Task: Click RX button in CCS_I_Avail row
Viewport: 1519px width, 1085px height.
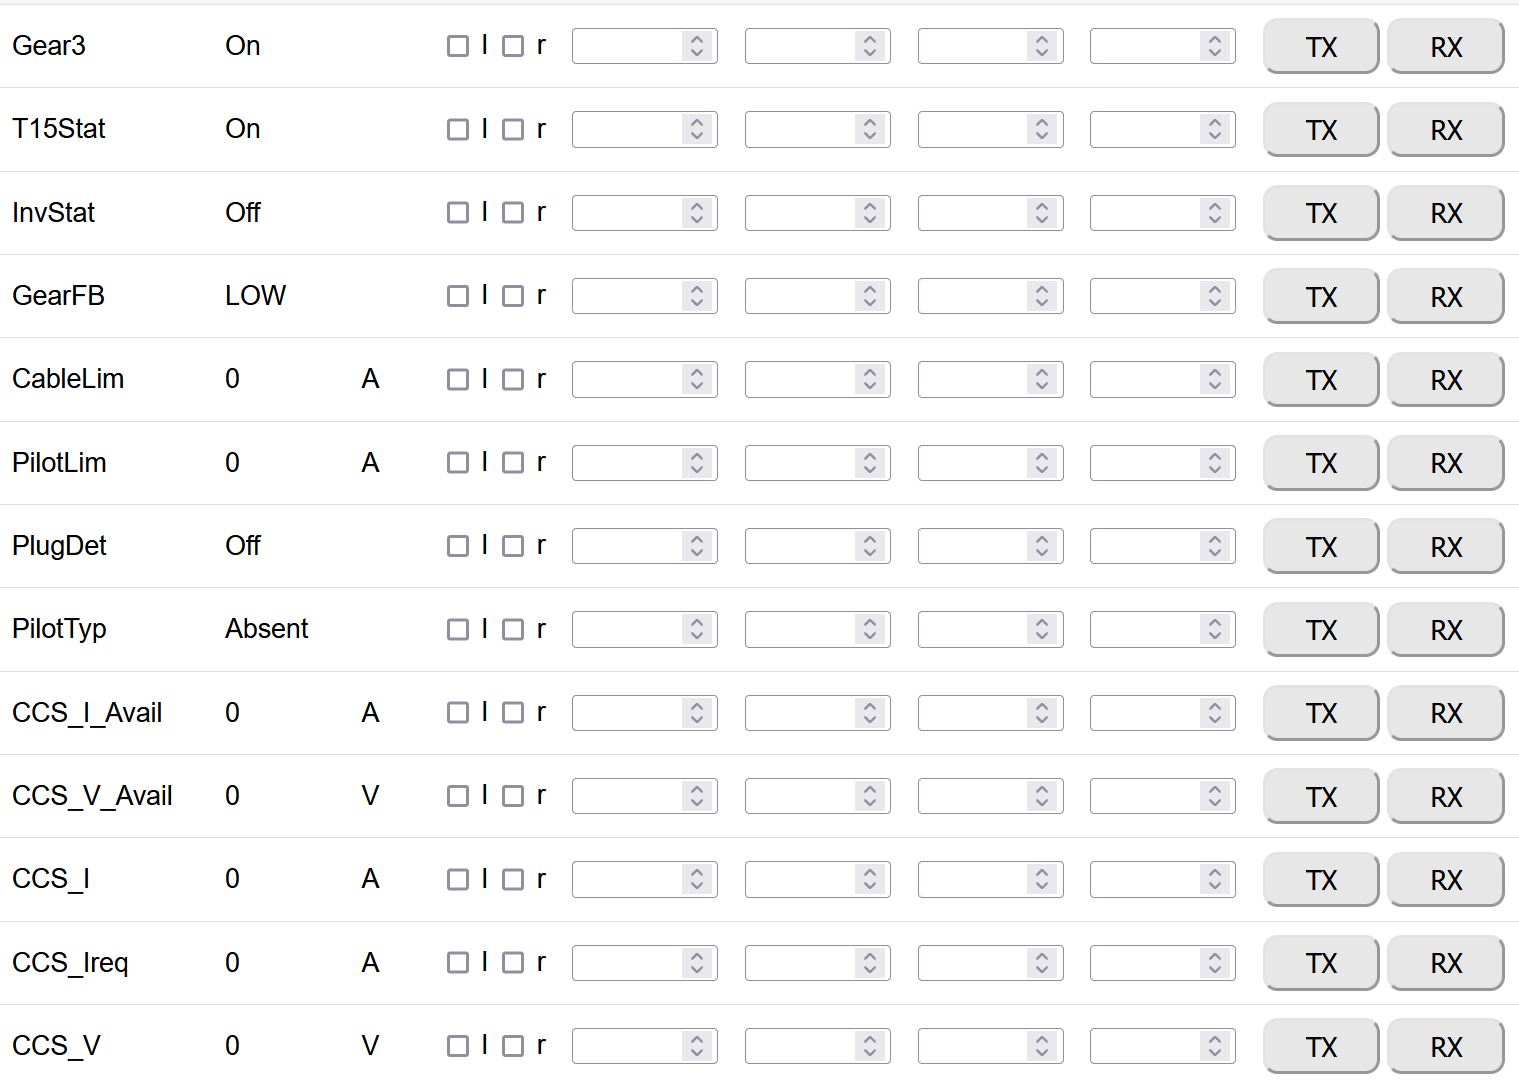Action: point(1445,713)
